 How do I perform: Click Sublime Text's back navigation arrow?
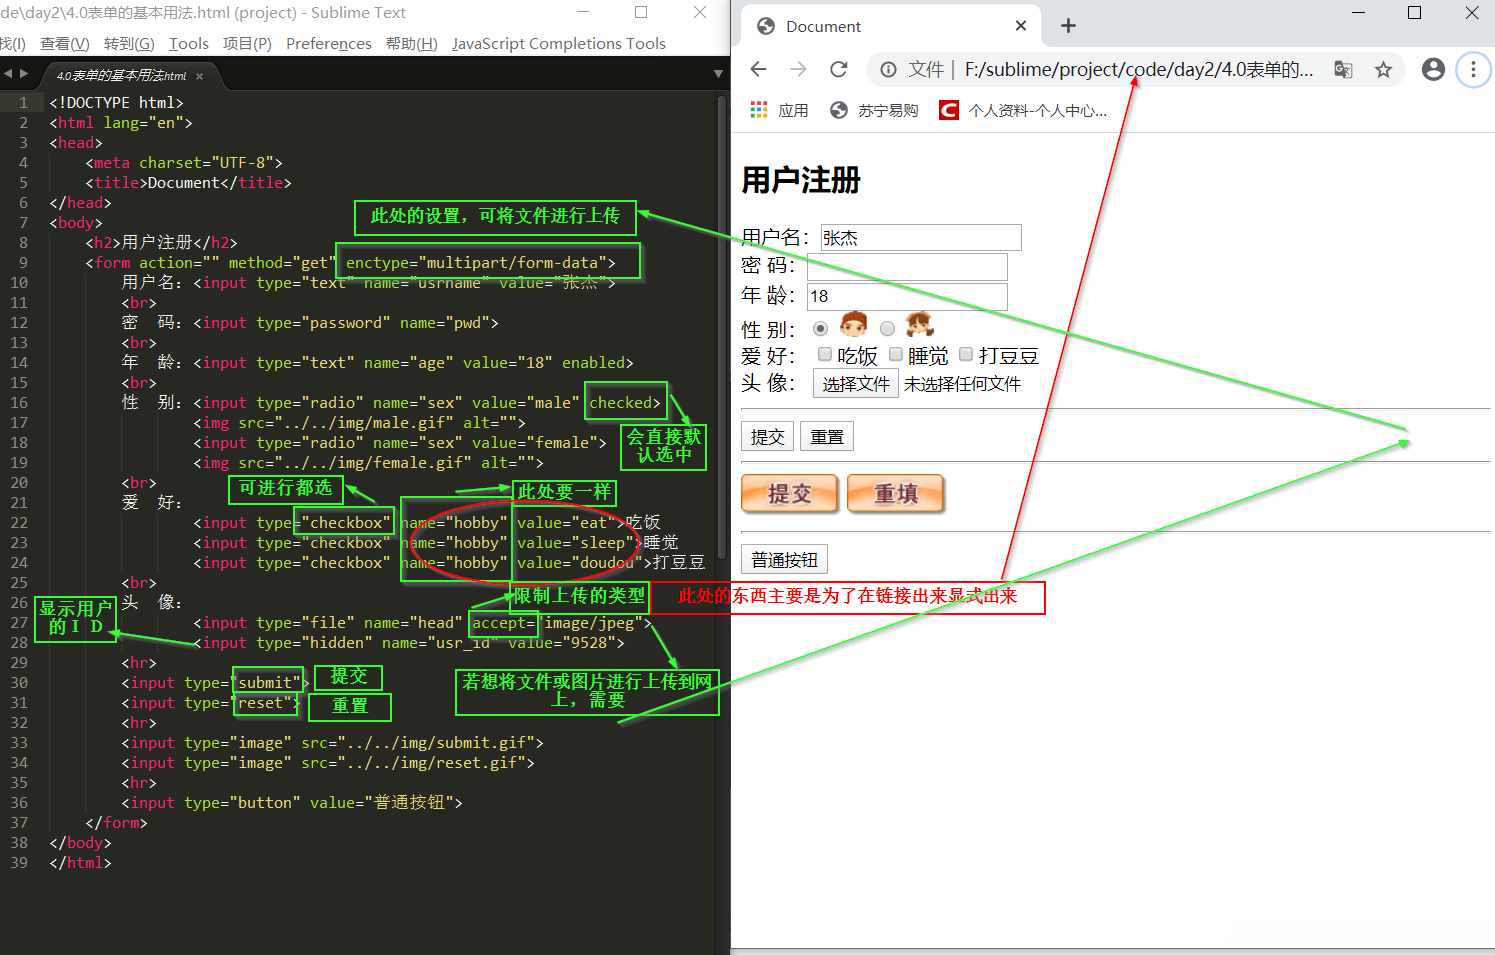(10, 73)
